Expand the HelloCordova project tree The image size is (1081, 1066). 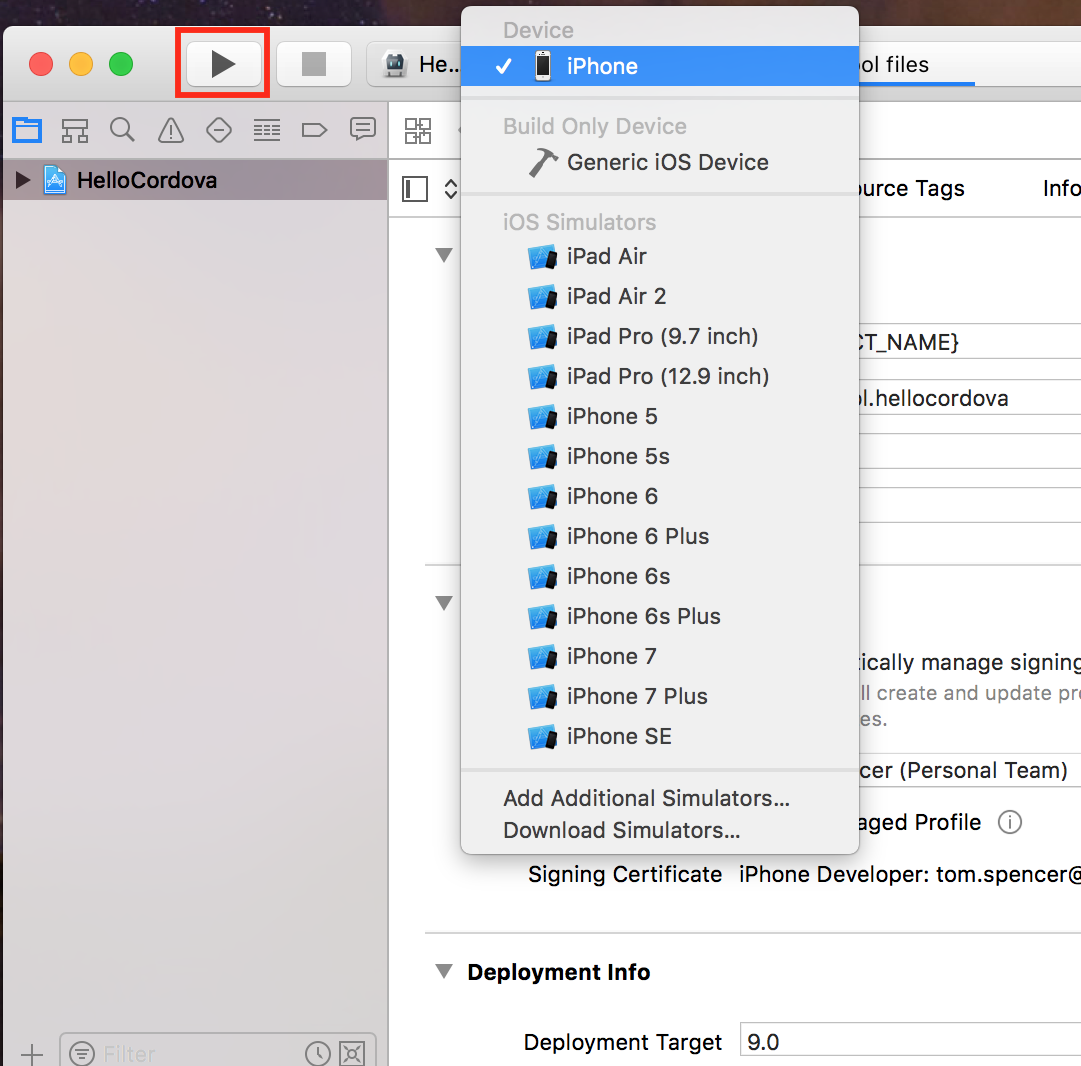(20, 180)
